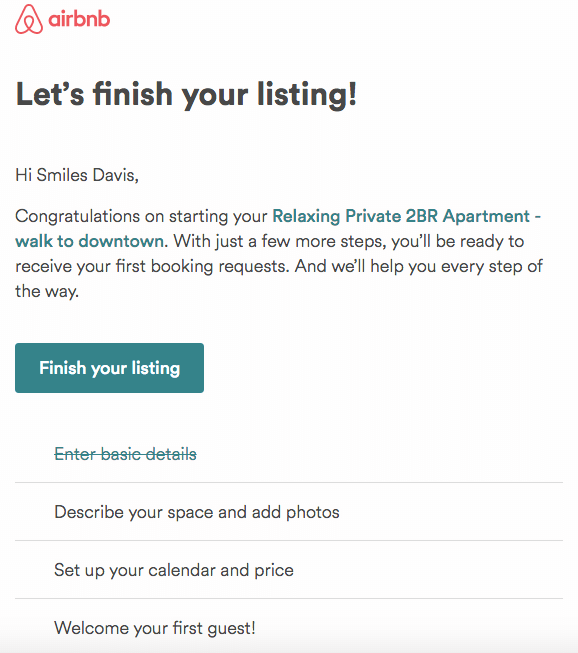
Task: Click the walk to downtown link text
Action: [x=90, y=241]
